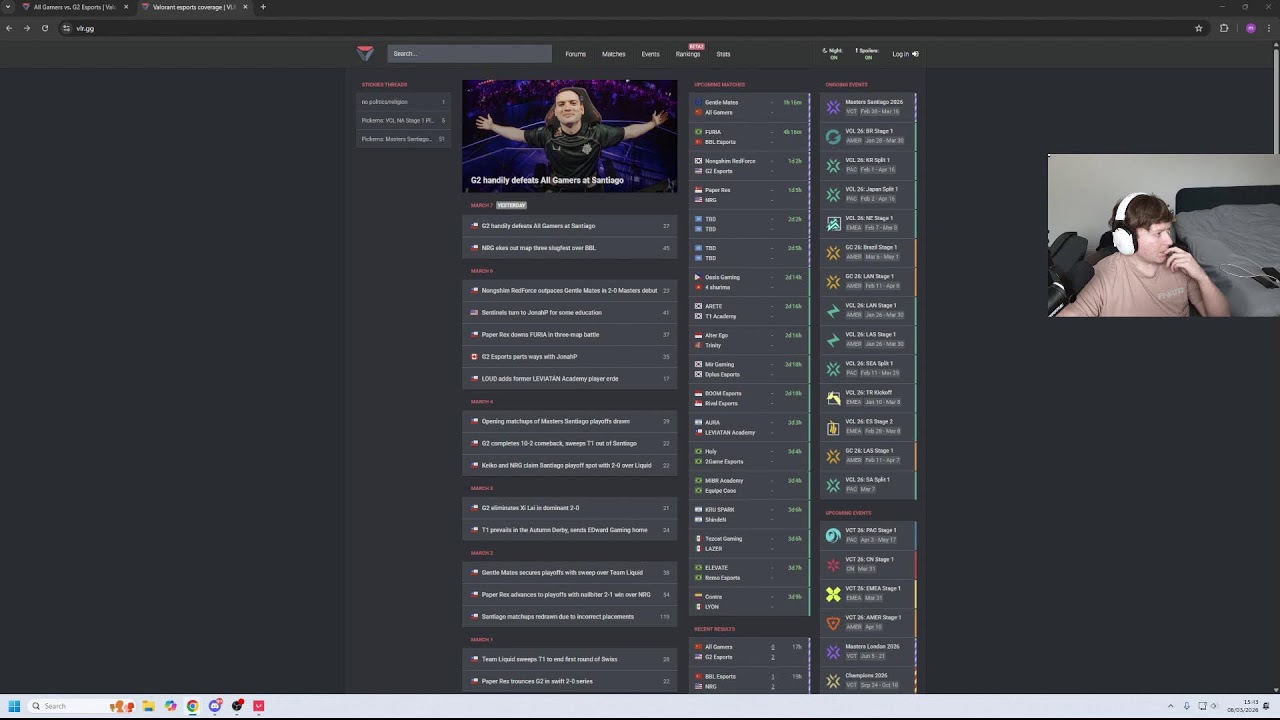1280x720 pixels.
Task: Open KRU SPARK vs ShindeN upcoming match
Action: coord(751,514)
